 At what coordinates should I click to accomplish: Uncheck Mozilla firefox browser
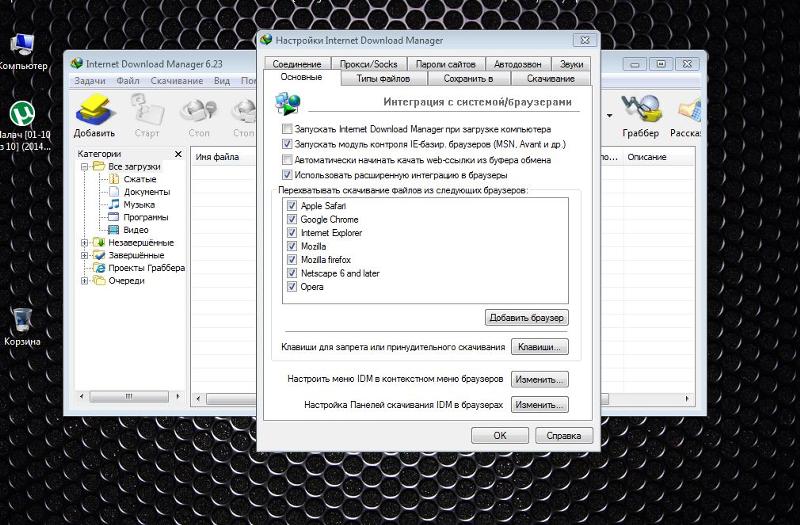pyautogui.click(x=292, y=259)
